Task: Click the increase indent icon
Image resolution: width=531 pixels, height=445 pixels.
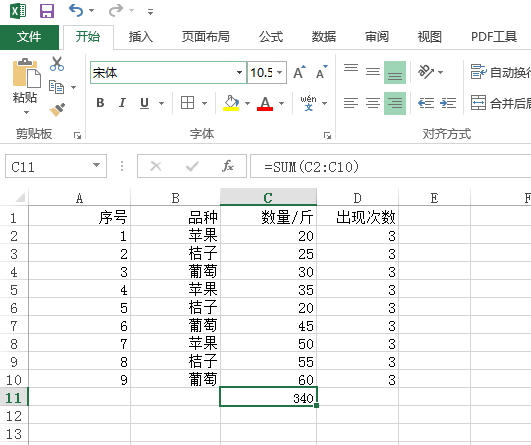Action: pyautogui.click(x=448, y=103)
